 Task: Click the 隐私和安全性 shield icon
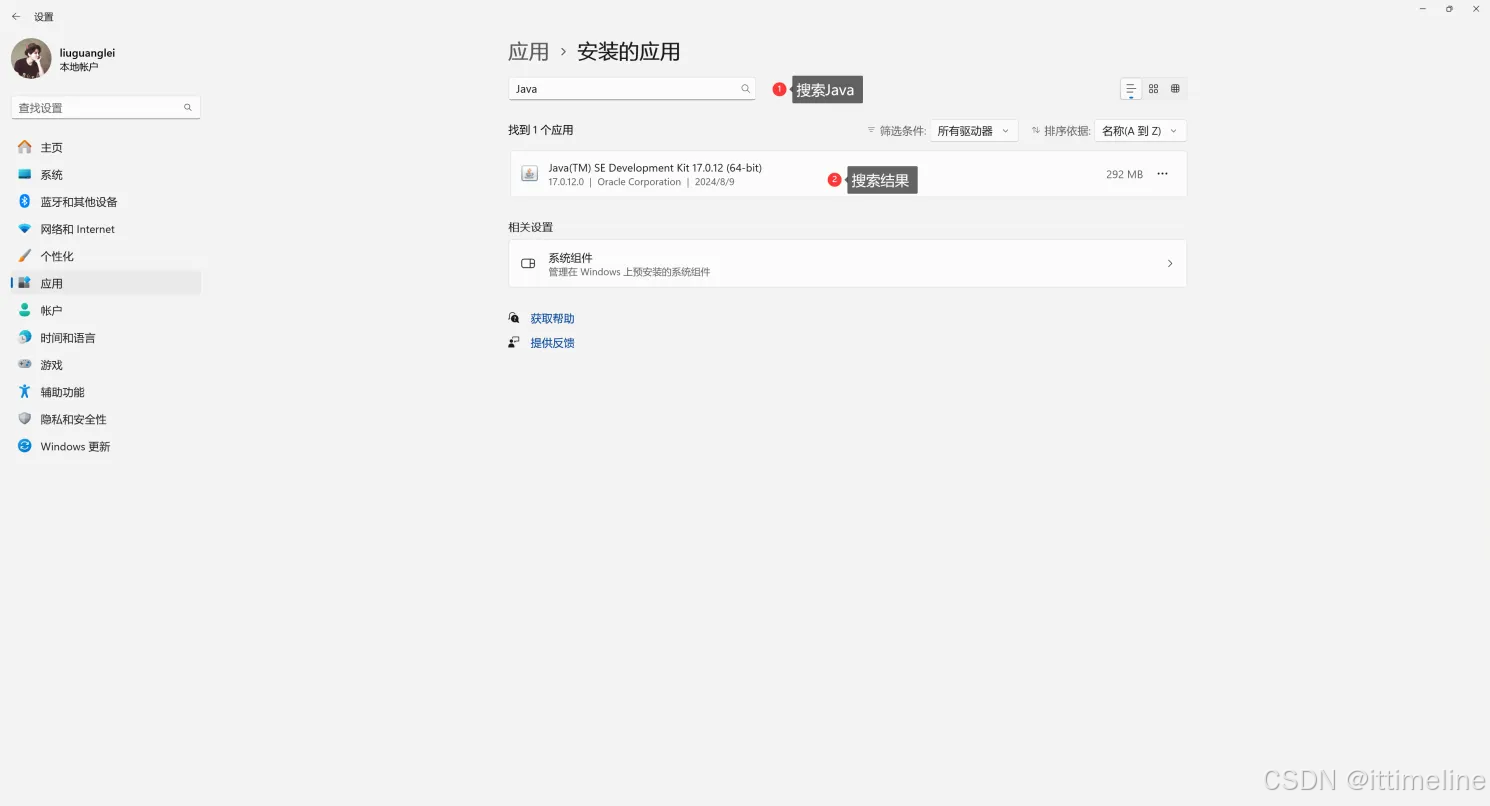point(25,419)
